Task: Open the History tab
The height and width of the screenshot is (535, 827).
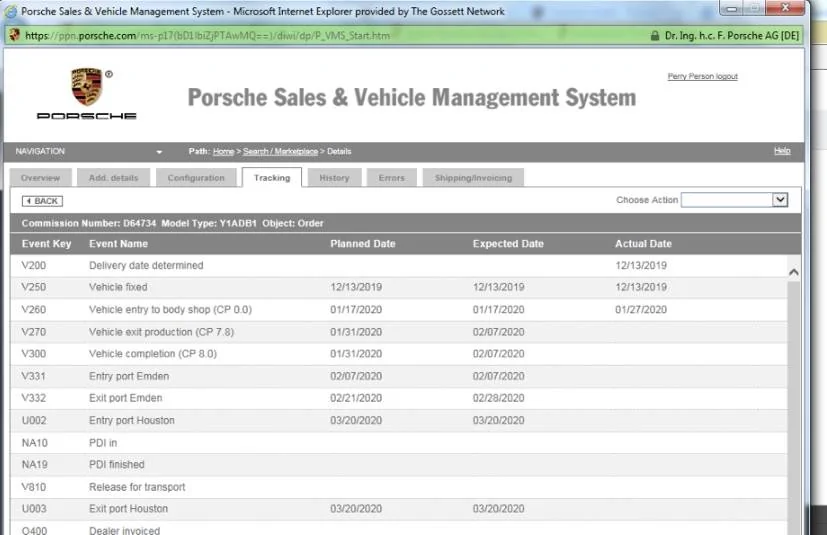Action: point(334,178)
